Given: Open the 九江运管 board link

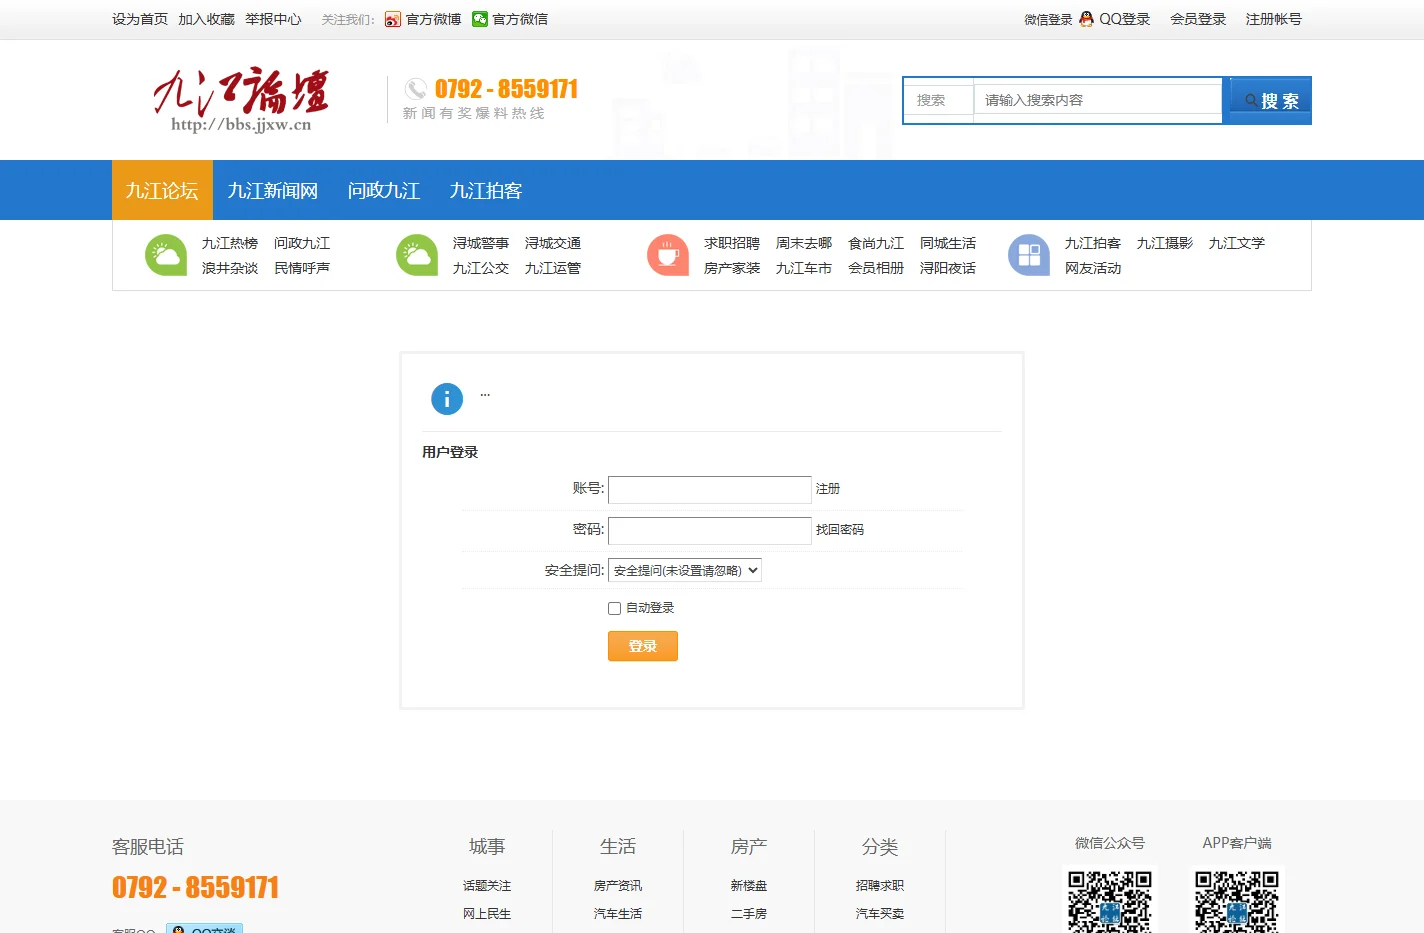Looking at the screenshot, I should point(553,268).
